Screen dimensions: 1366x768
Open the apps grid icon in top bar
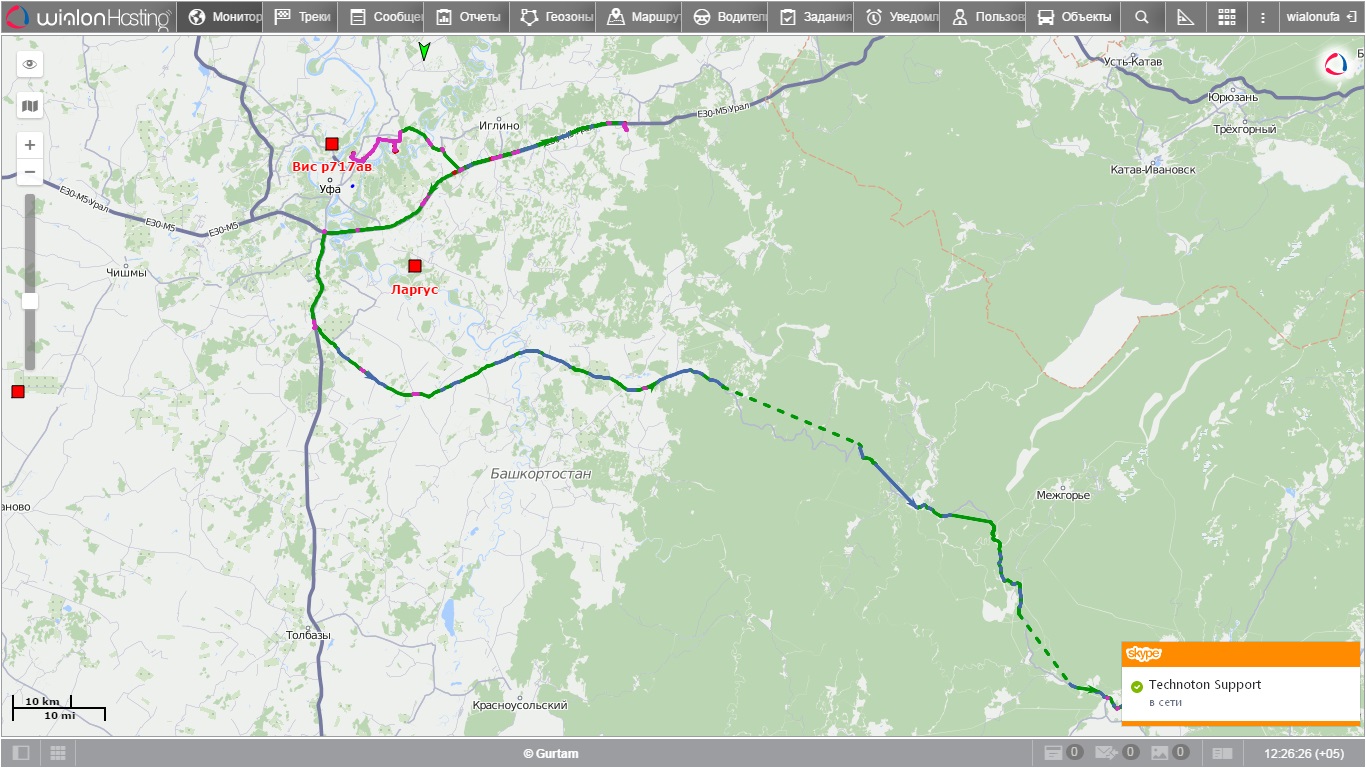click(1227, 17)
